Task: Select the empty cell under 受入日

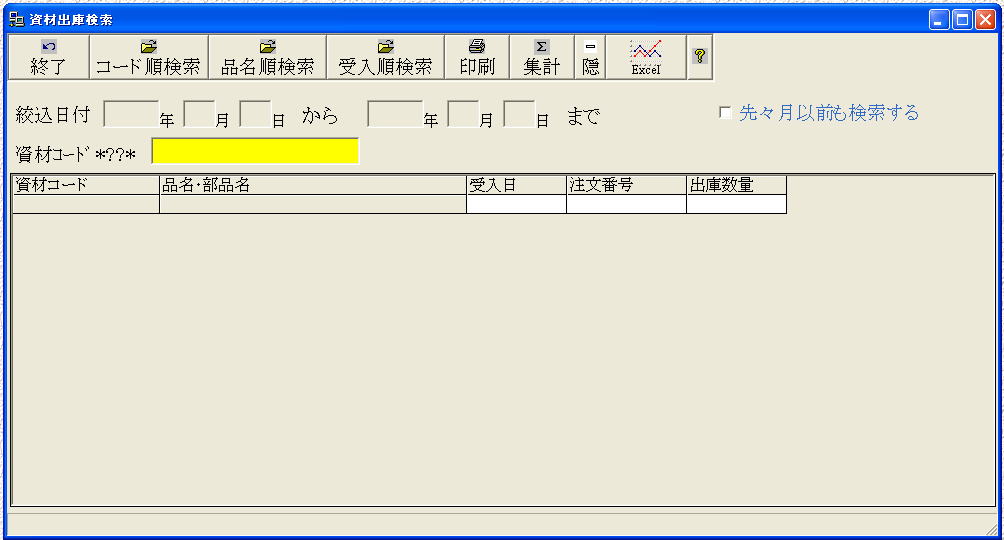Action: [517, 204]
